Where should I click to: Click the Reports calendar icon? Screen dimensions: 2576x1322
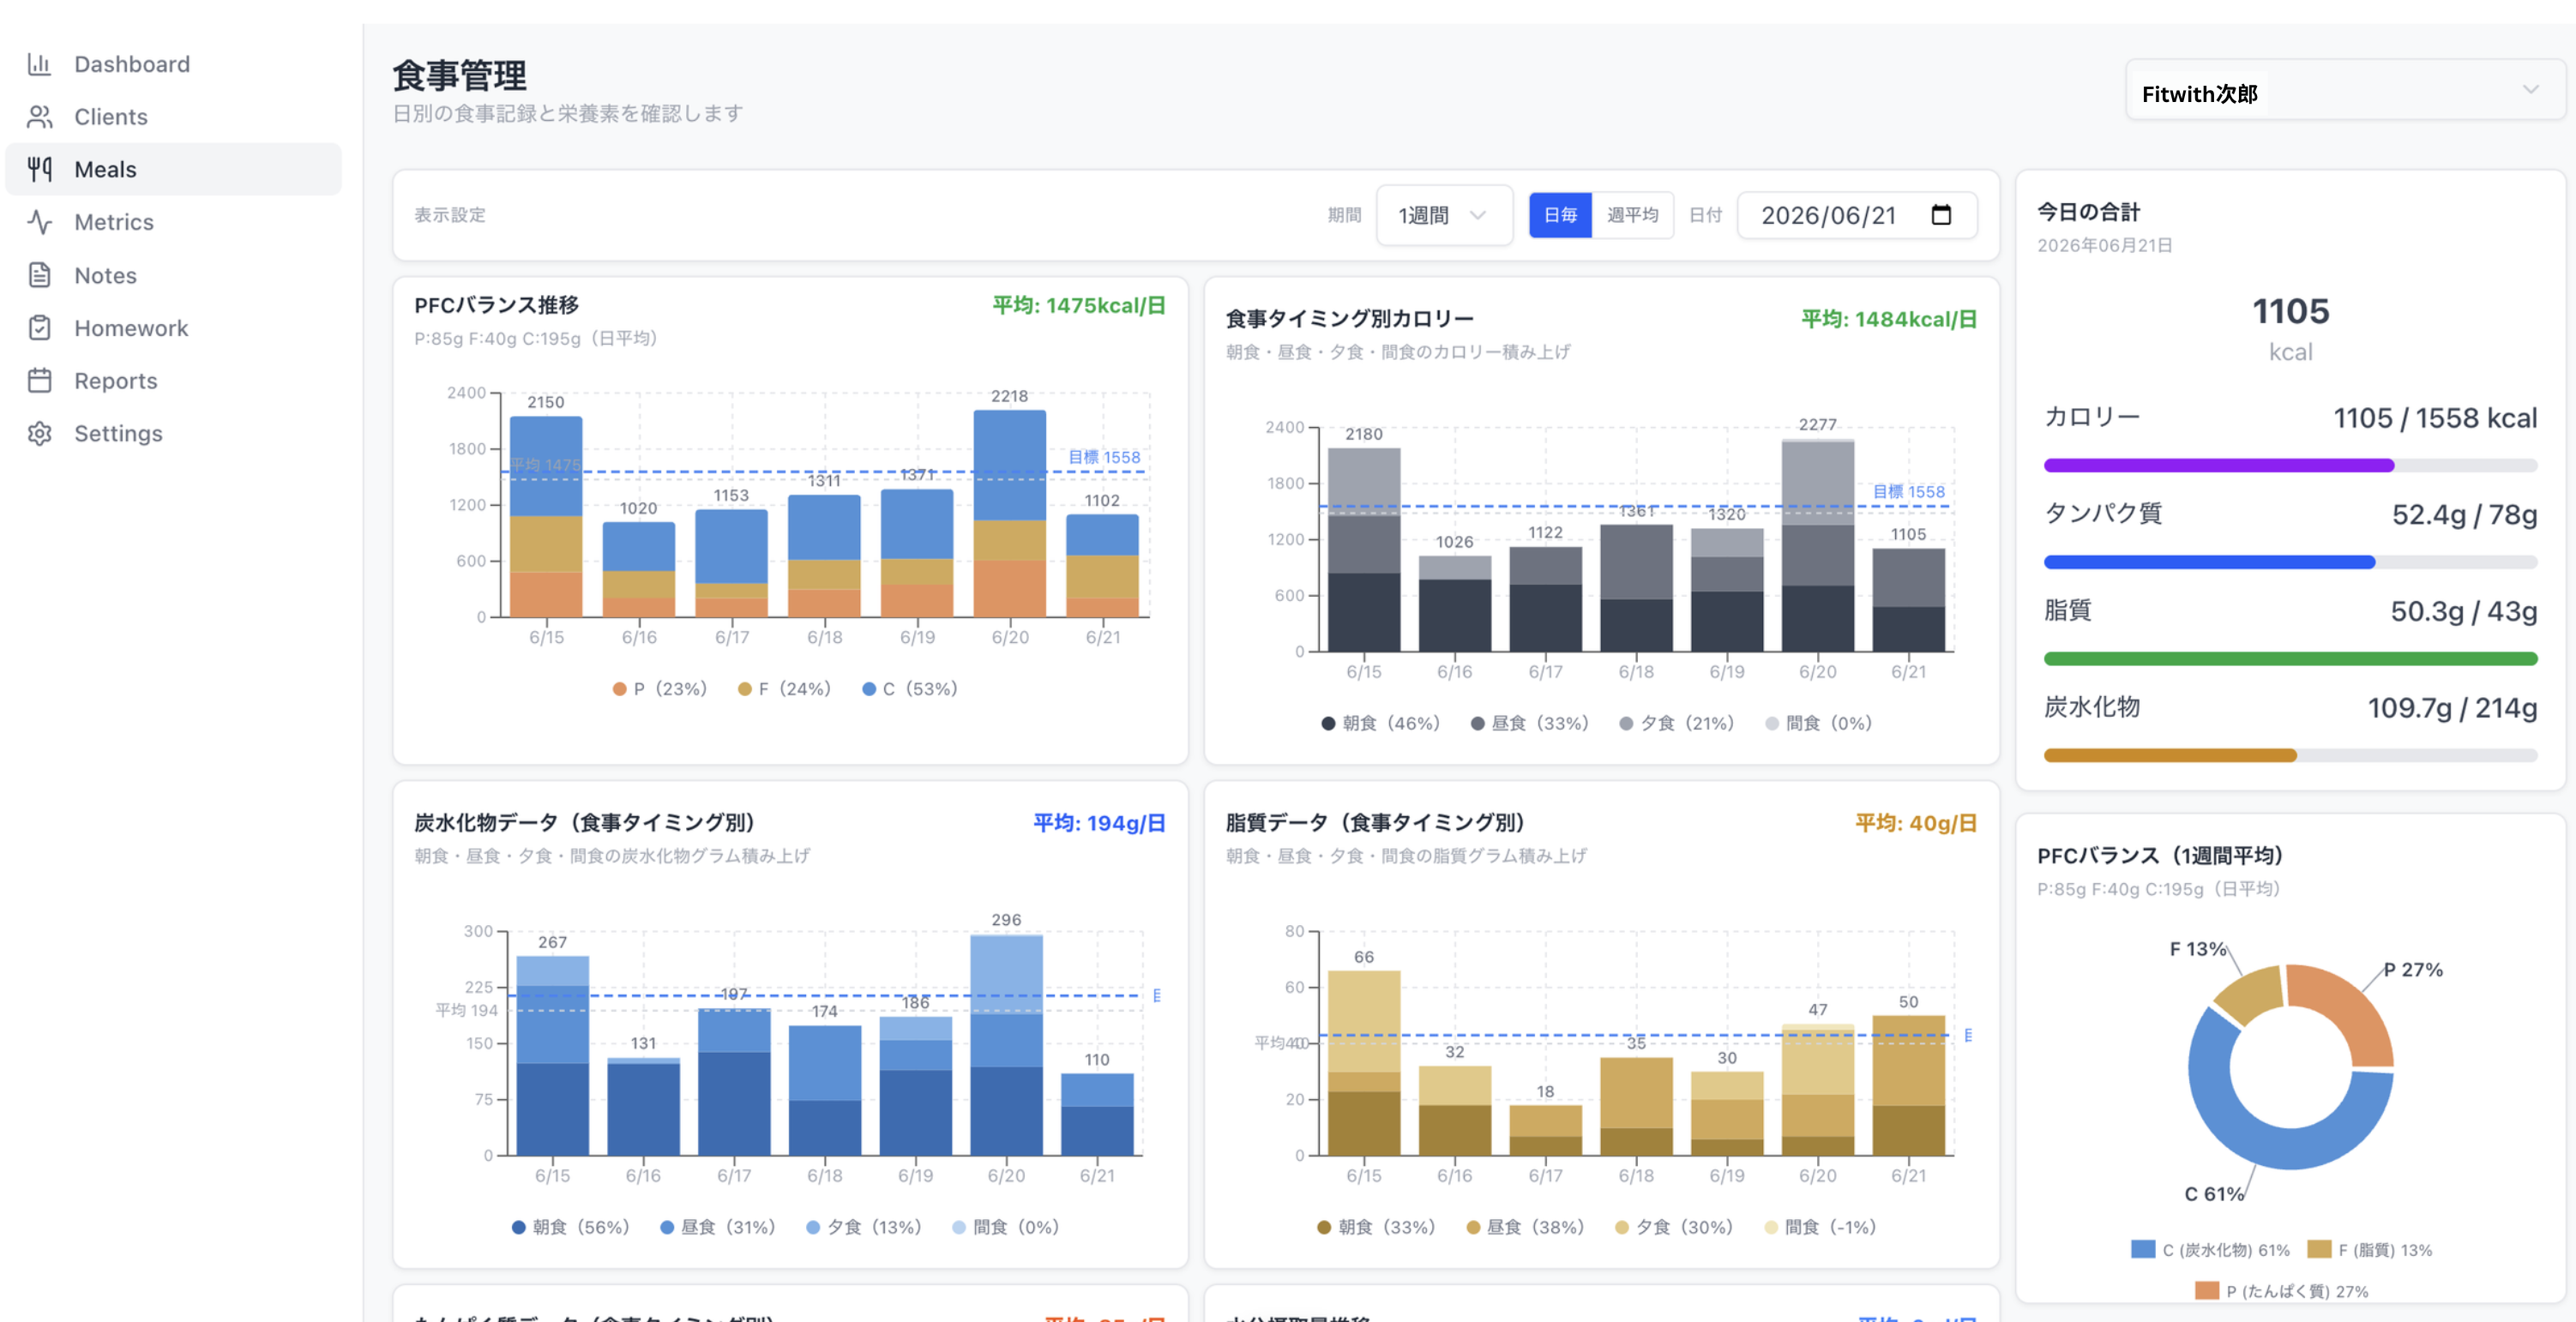39,381
